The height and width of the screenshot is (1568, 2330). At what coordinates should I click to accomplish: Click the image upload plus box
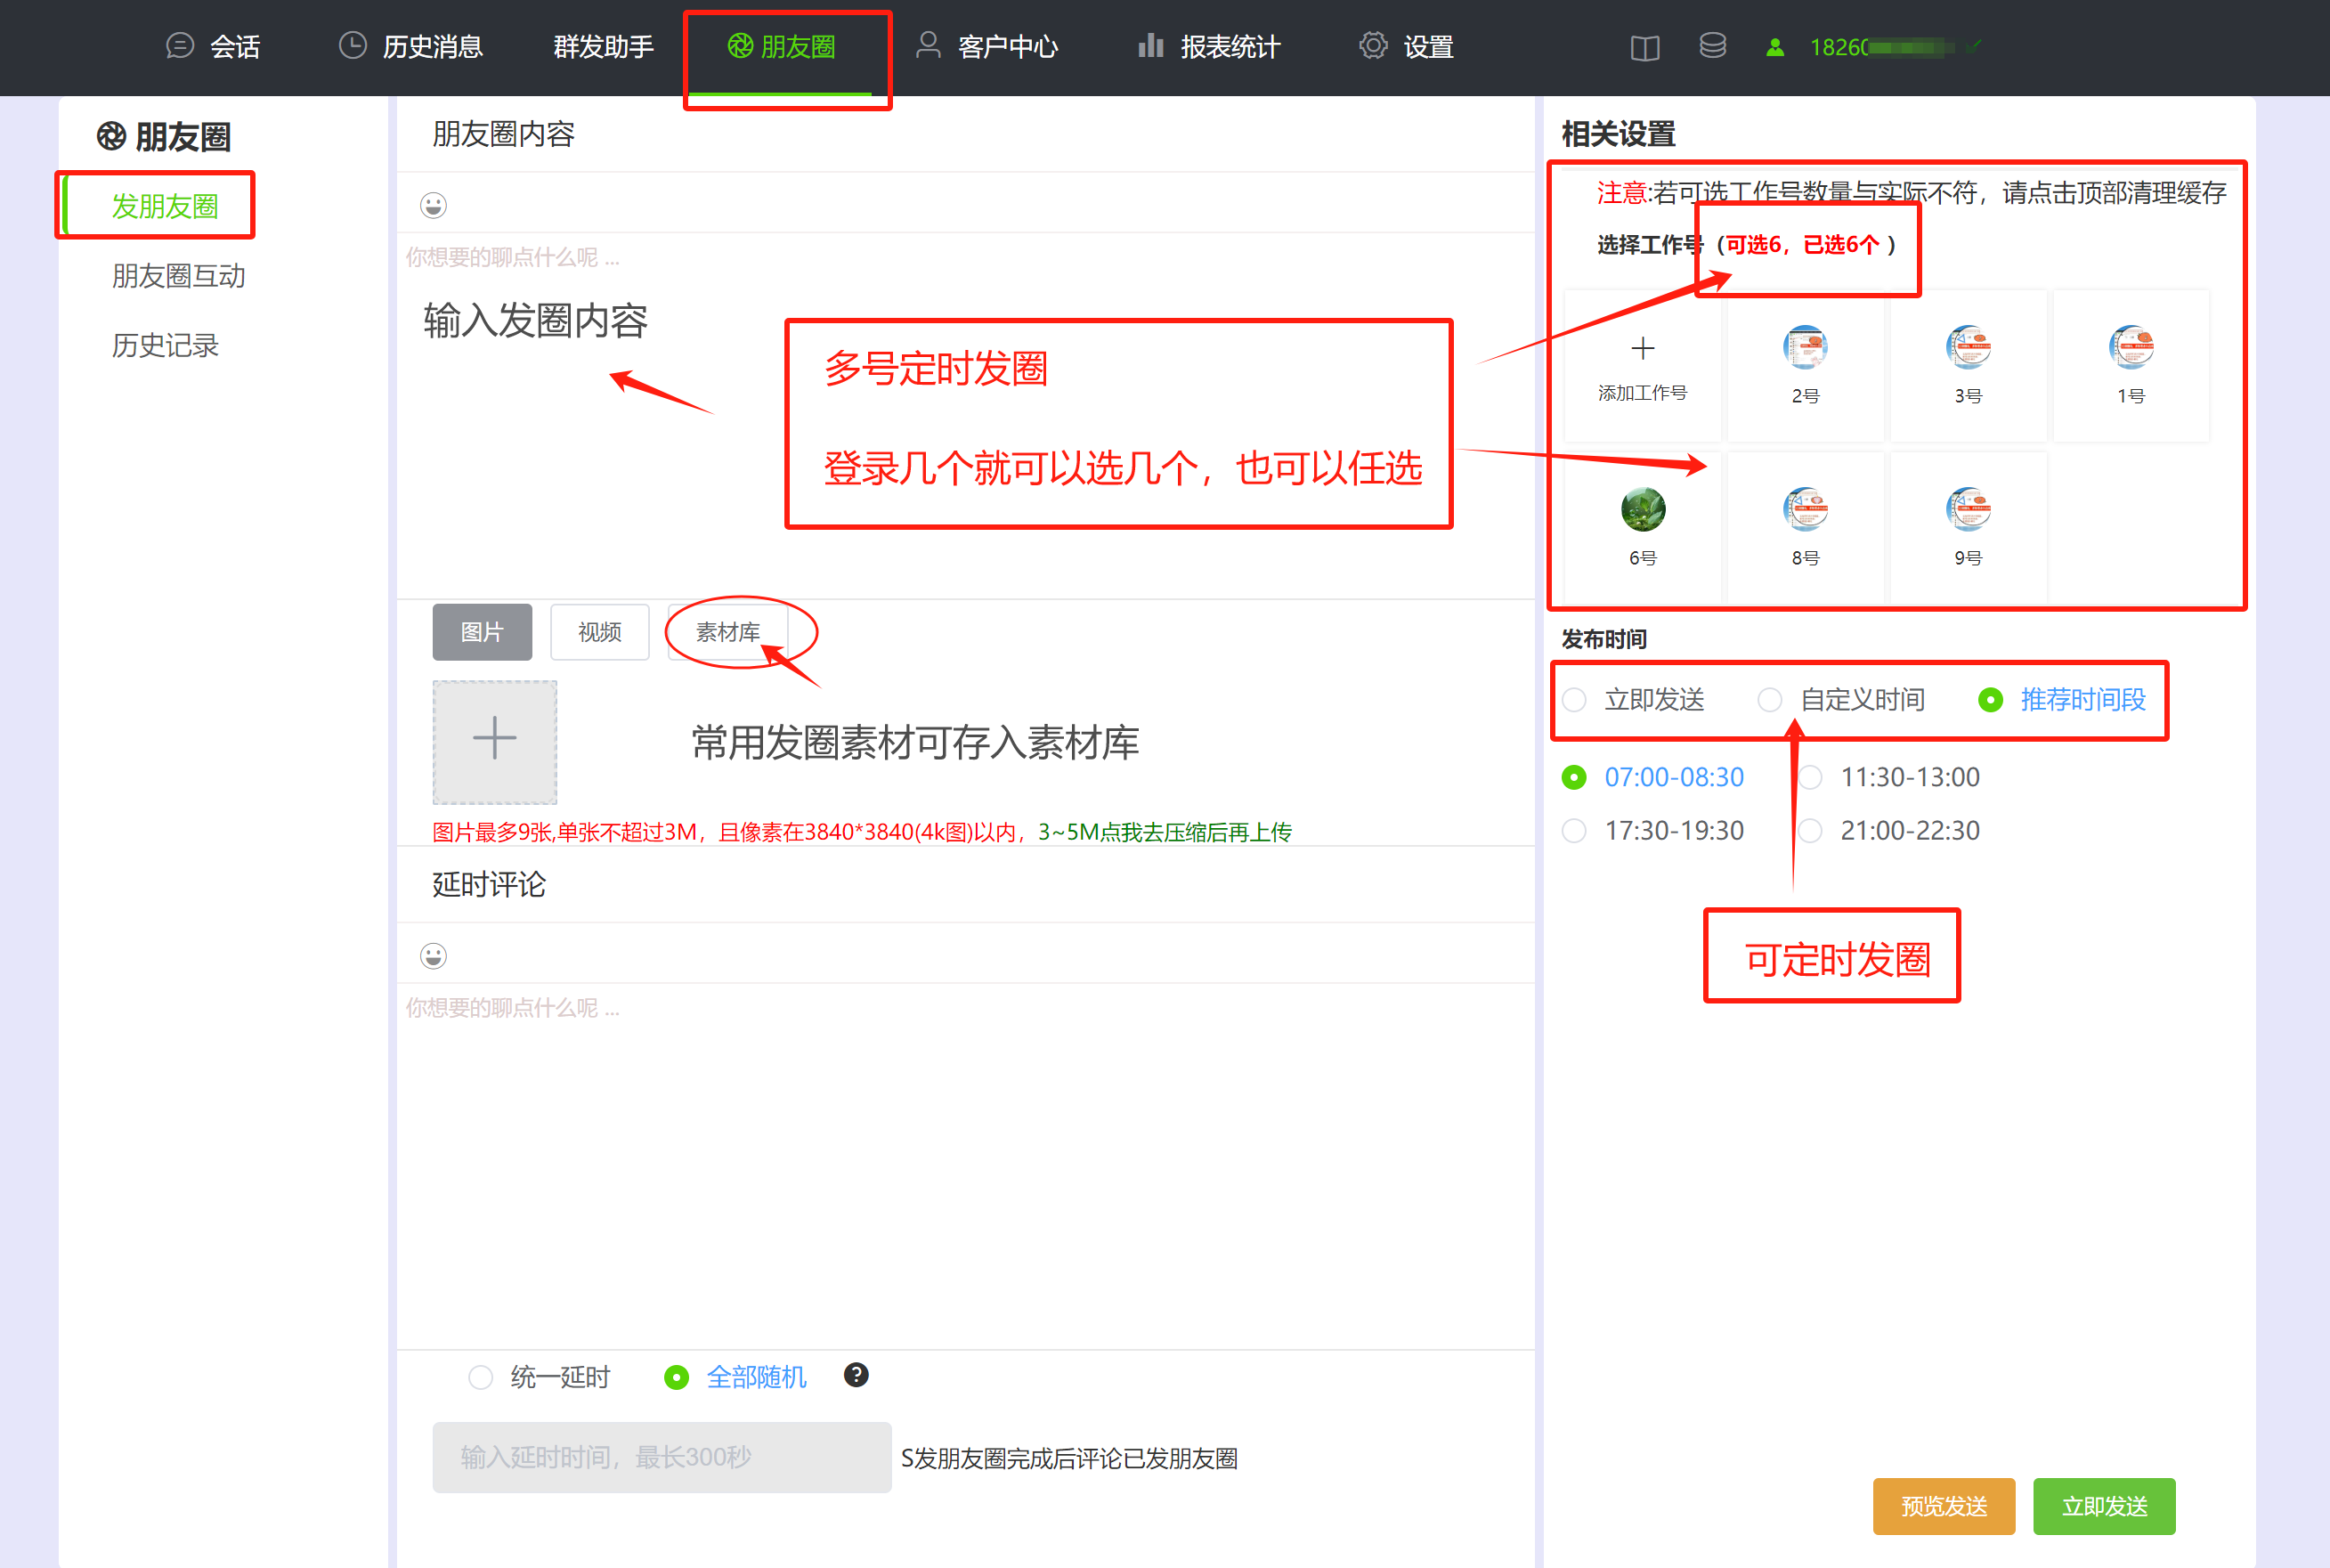click(x=494, y=742)
